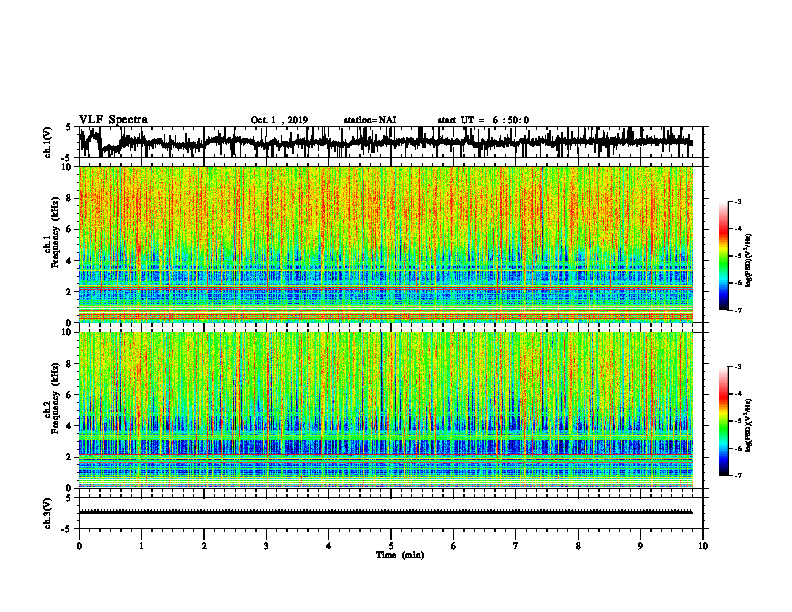792x612 pixels.
Task: Click the ch.2 colorbar "log(PSD)(V²/Hz)" label
Action: (749, 424)
